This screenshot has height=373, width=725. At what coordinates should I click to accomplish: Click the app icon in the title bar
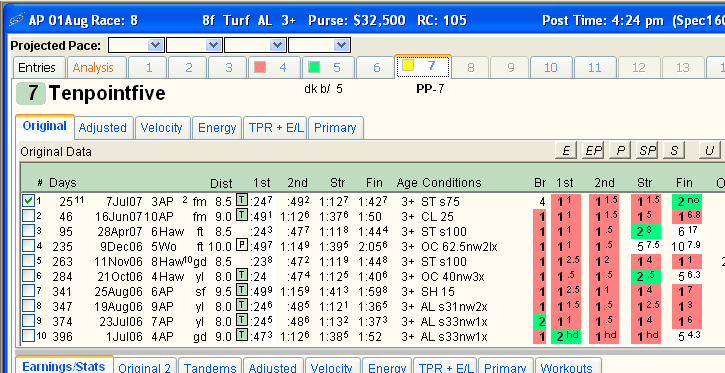(17, 20)
